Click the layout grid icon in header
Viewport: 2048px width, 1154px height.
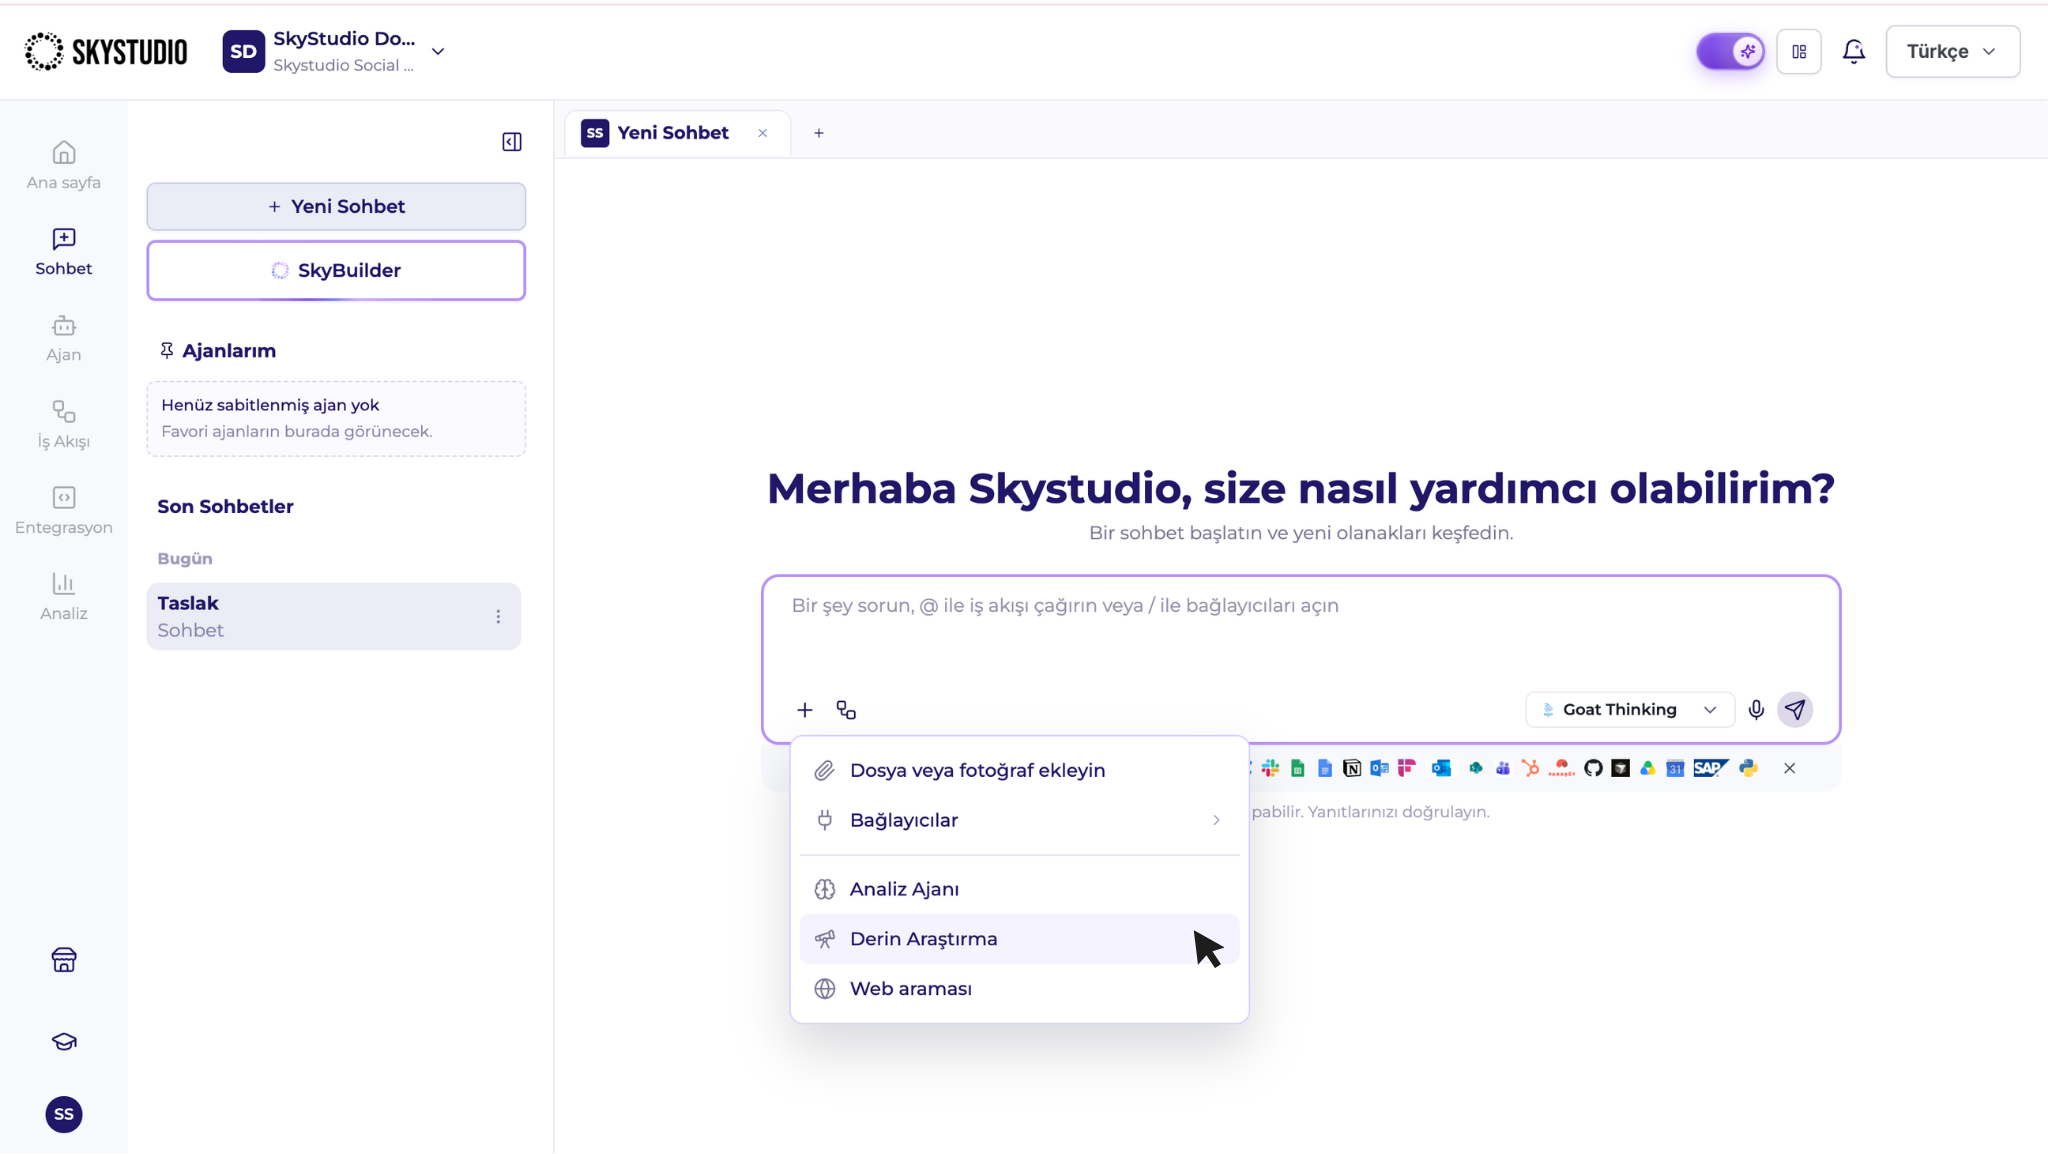coord(1799,51)
